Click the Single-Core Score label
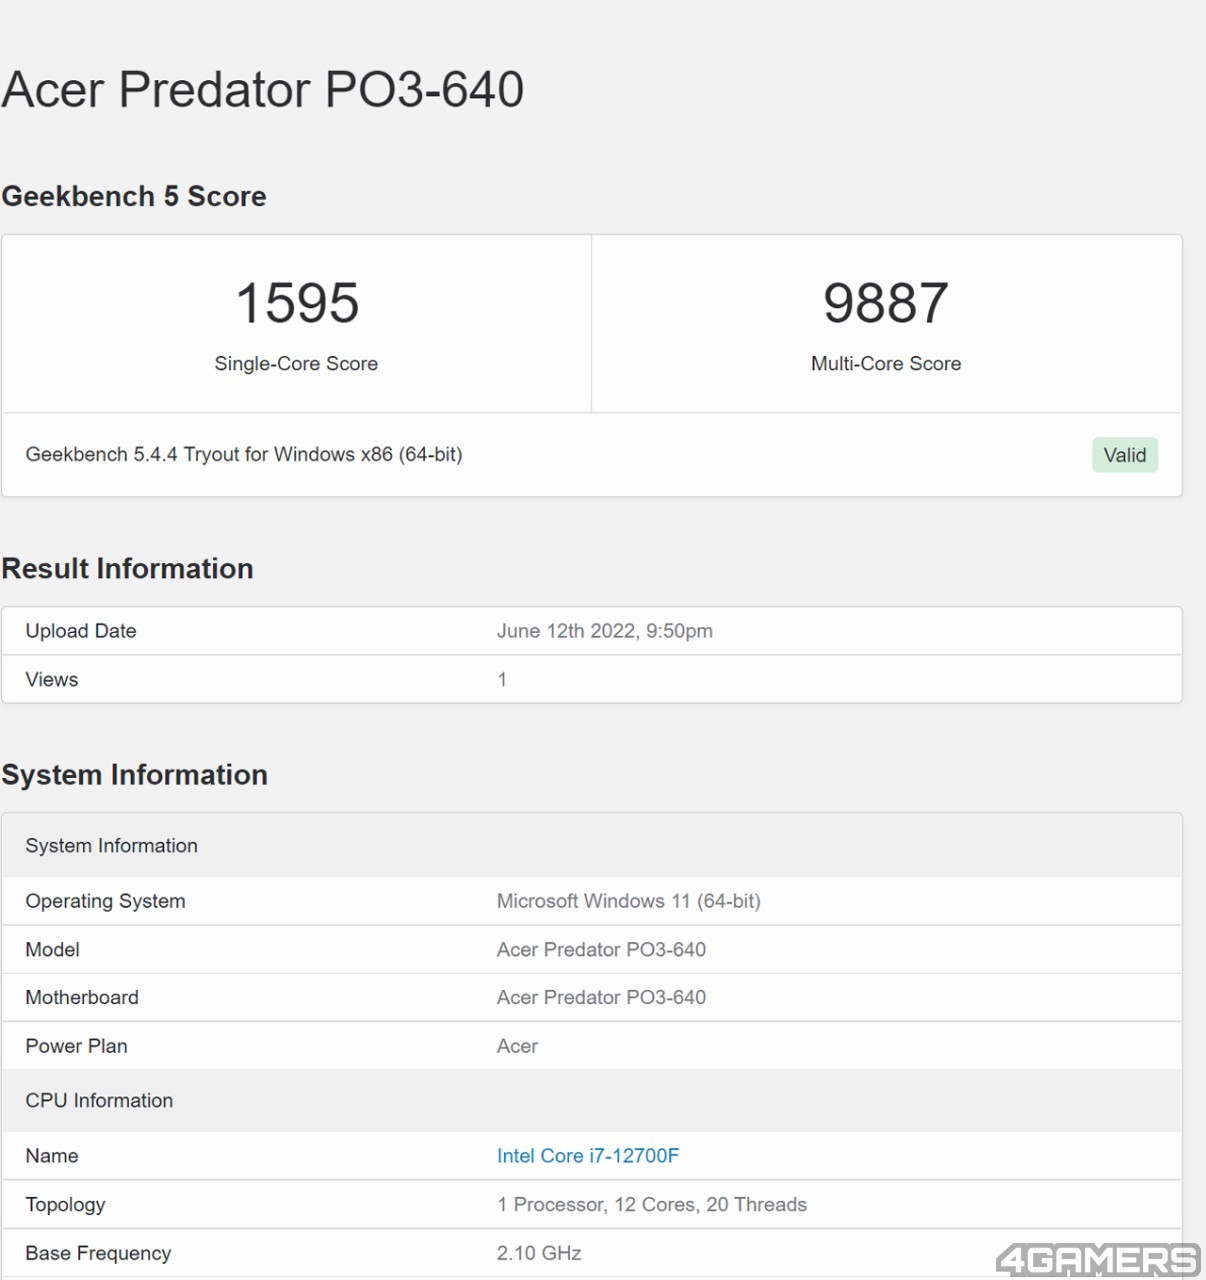The height and width of the screenshot is (1280, 1206). tap(296, 364)
